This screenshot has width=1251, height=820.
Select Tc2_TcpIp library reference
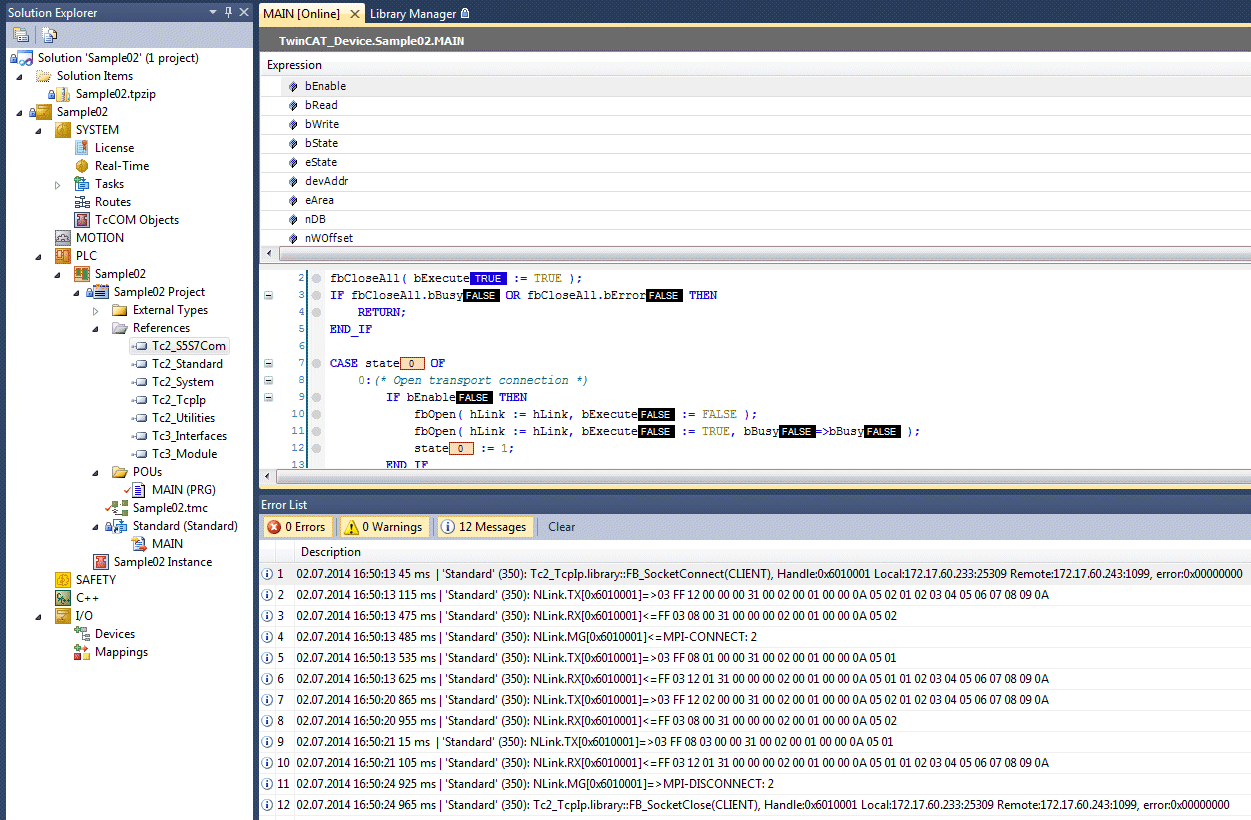179,400
